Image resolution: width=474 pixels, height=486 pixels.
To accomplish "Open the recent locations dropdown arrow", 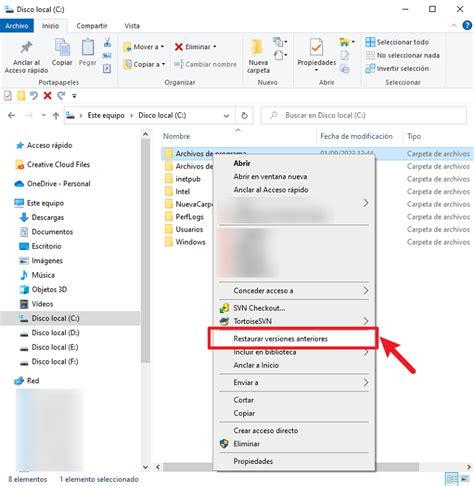I will 43,115.
